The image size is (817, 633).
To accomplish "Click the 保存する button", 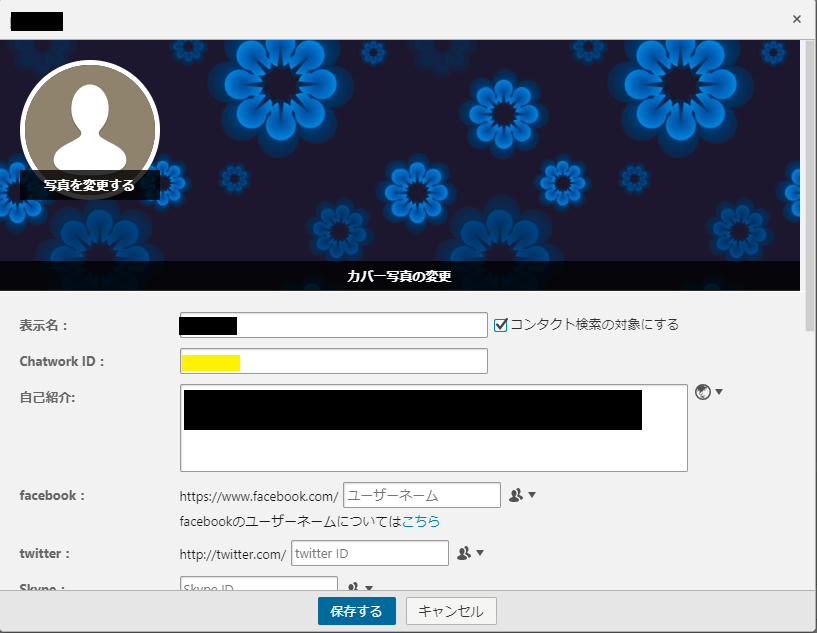I will click(357, 611).
